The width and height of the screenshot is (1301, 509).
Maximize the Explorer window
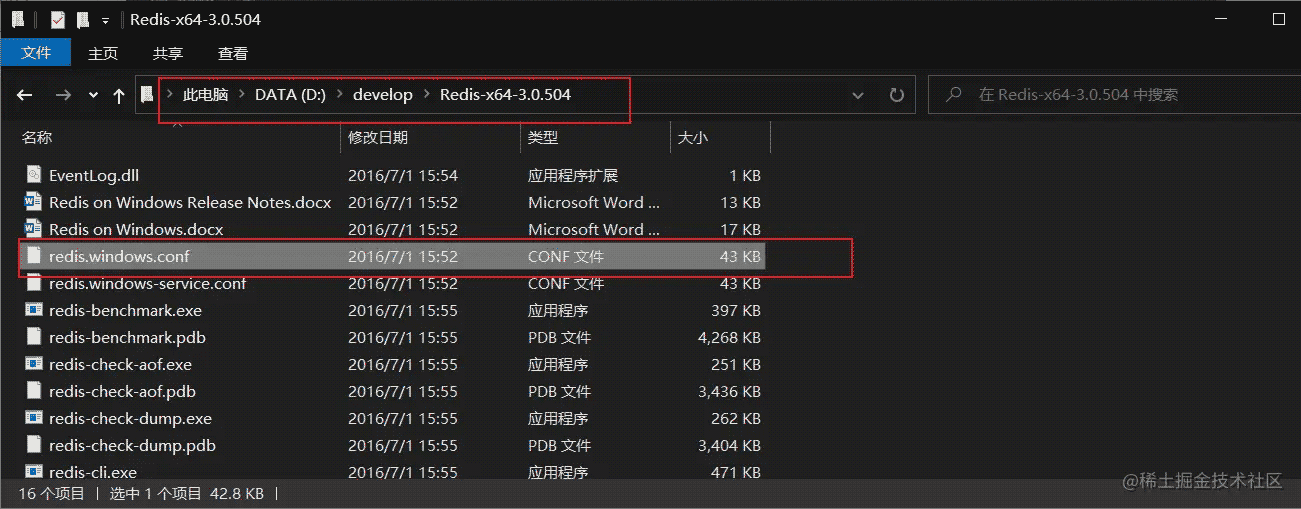(x=1278, y=19)
